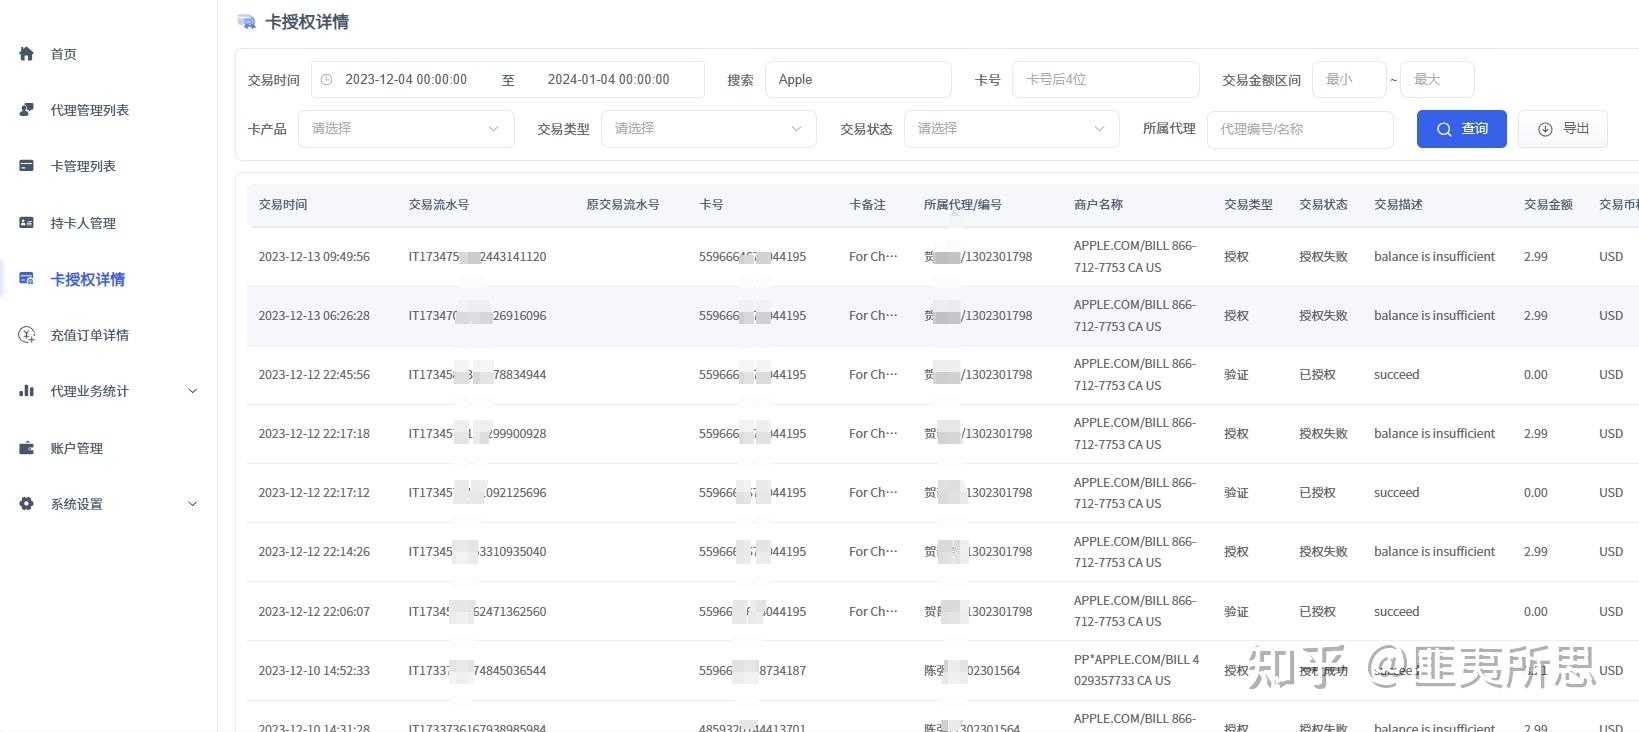
Task: Click 验证 type in the 22:17:12 row
Action: [1237, 493]
